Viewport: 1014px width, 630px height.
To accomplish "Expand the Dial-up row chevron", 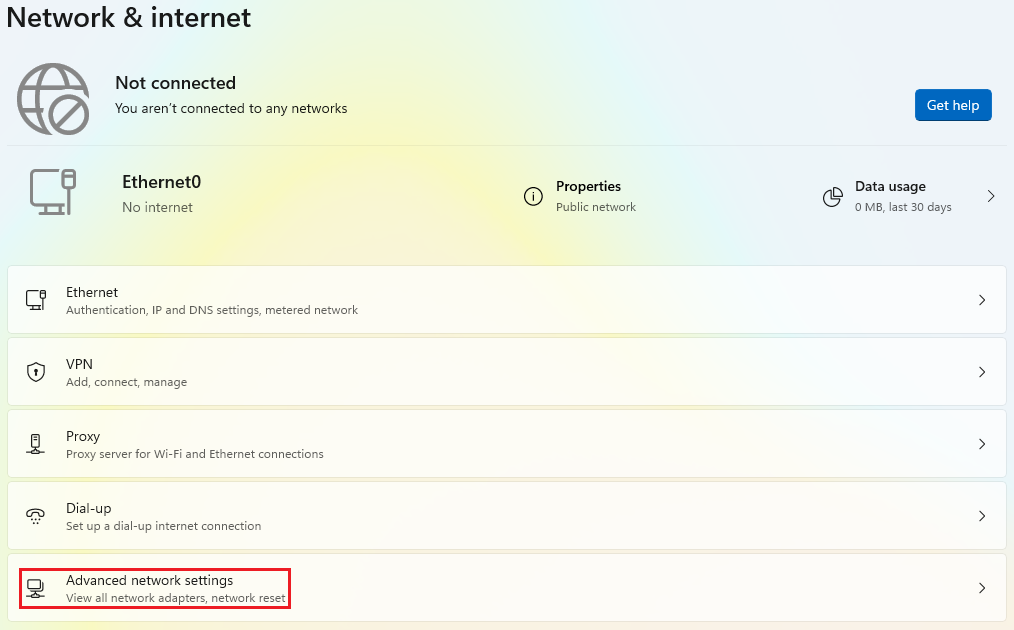I will [981, 515].
